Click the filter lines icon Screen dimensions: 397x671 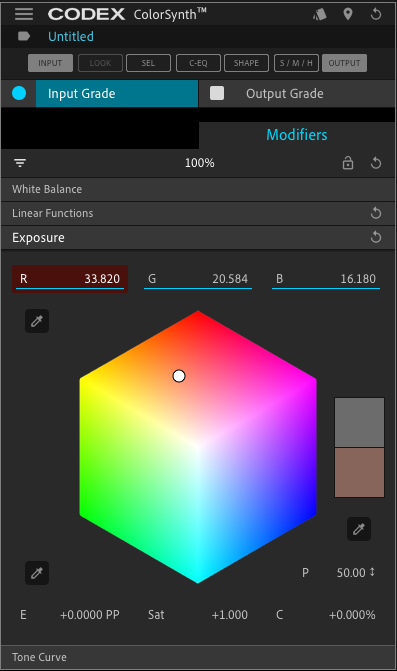coord(20,163)
